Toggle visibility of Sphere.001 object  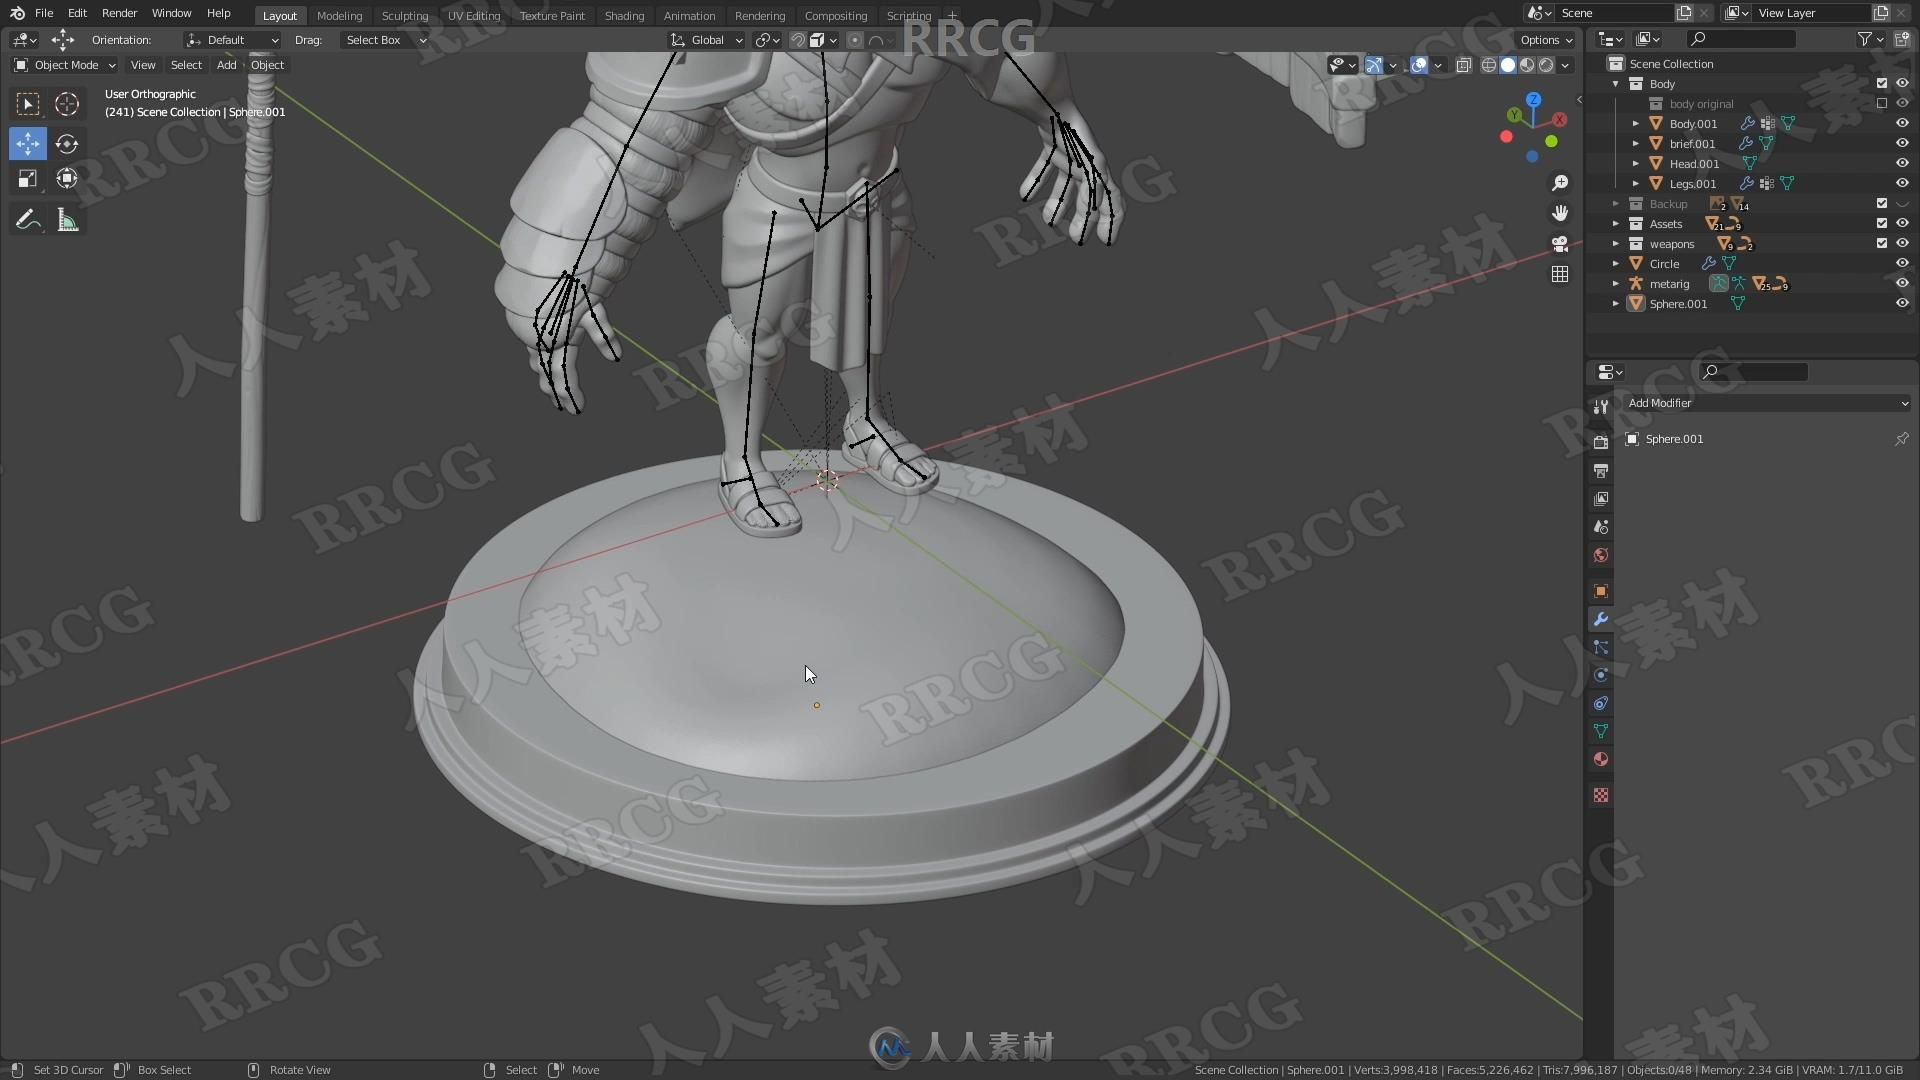click(1900, 303)
